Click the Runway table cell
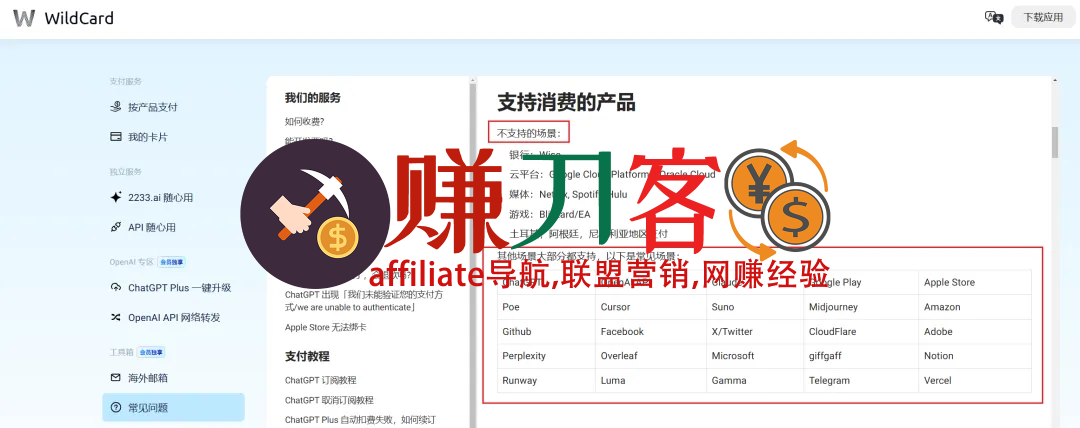 [547, 380]
